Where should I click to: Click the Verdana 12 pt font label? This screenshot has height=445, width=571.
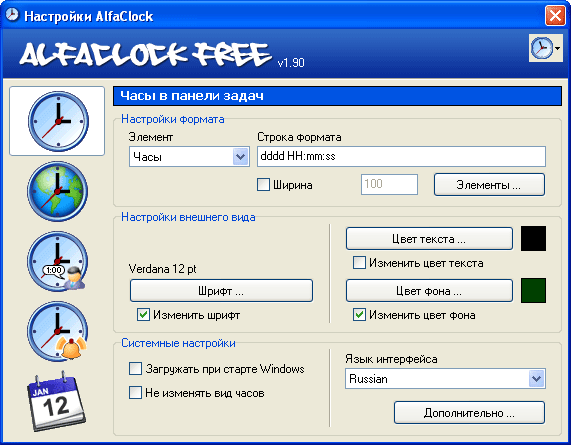[162, 269]
